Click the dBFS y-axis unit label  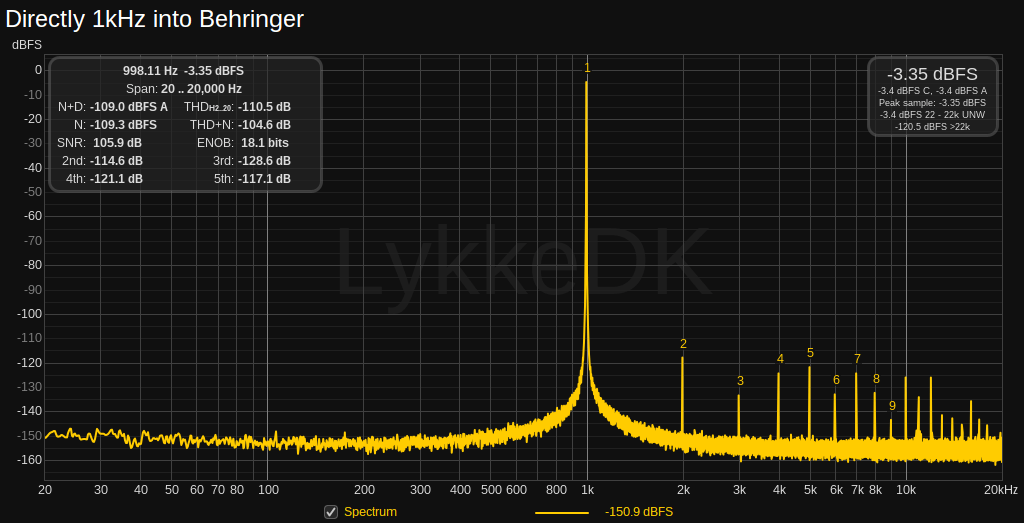coord(26,46)
